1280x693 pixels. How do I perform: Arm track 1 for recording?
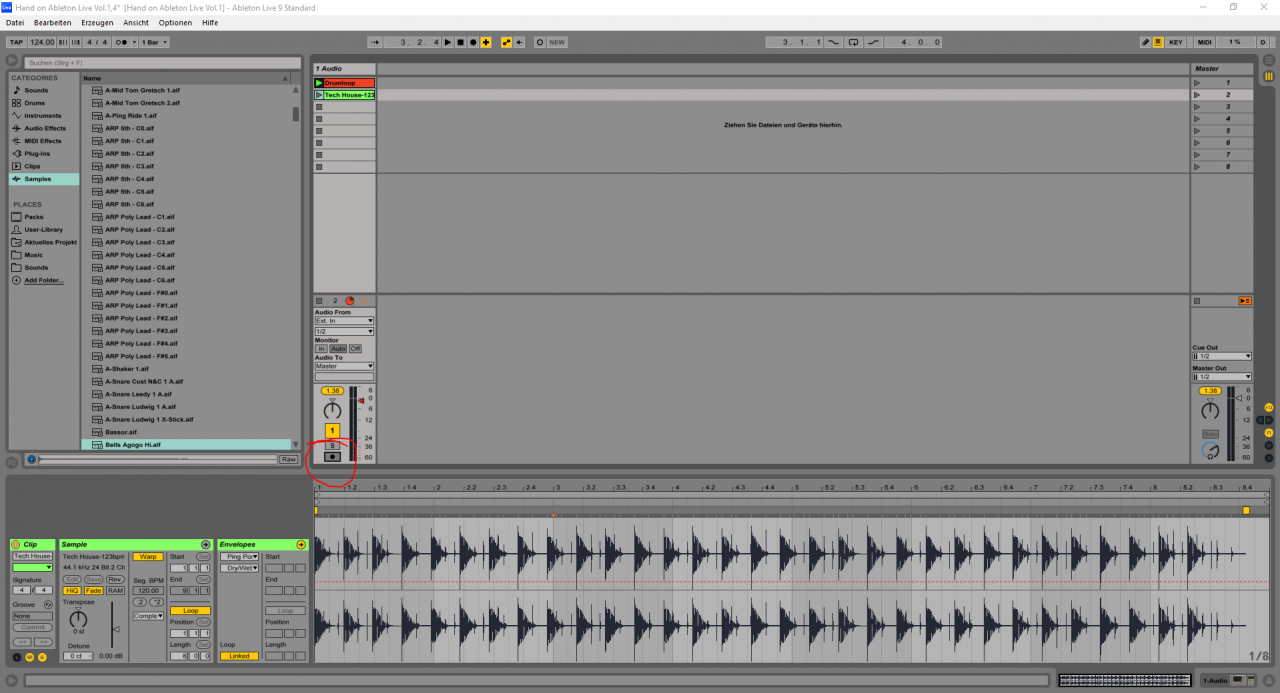(332, 457)
